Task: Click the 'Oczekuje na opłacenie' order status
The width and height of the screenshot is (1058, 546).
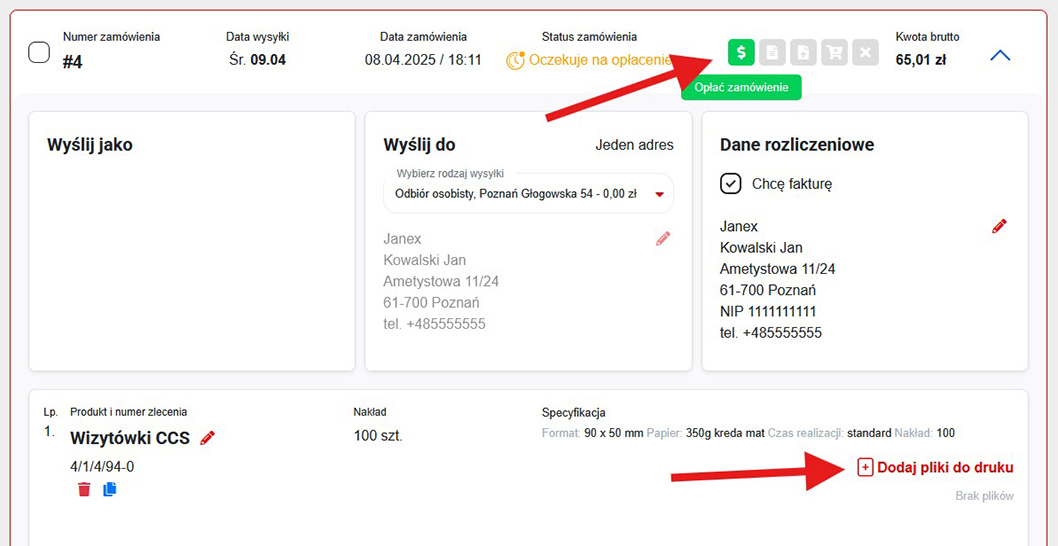Action: click(599, 60)
